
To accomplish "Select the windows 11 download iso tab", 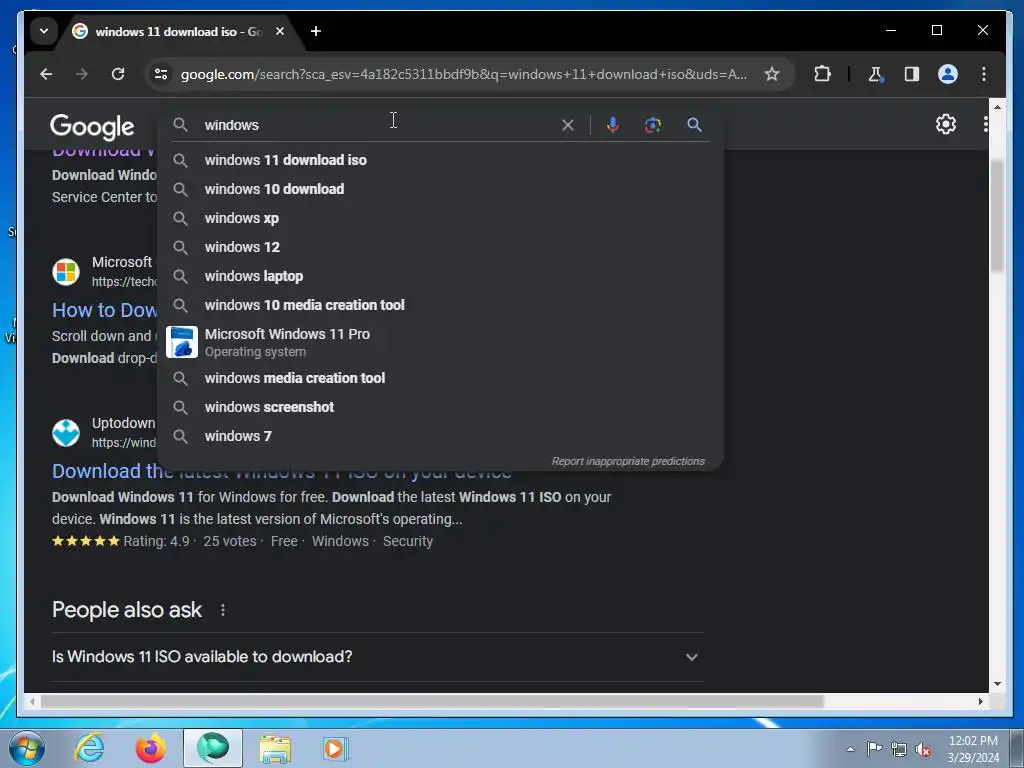I will 178,31.
